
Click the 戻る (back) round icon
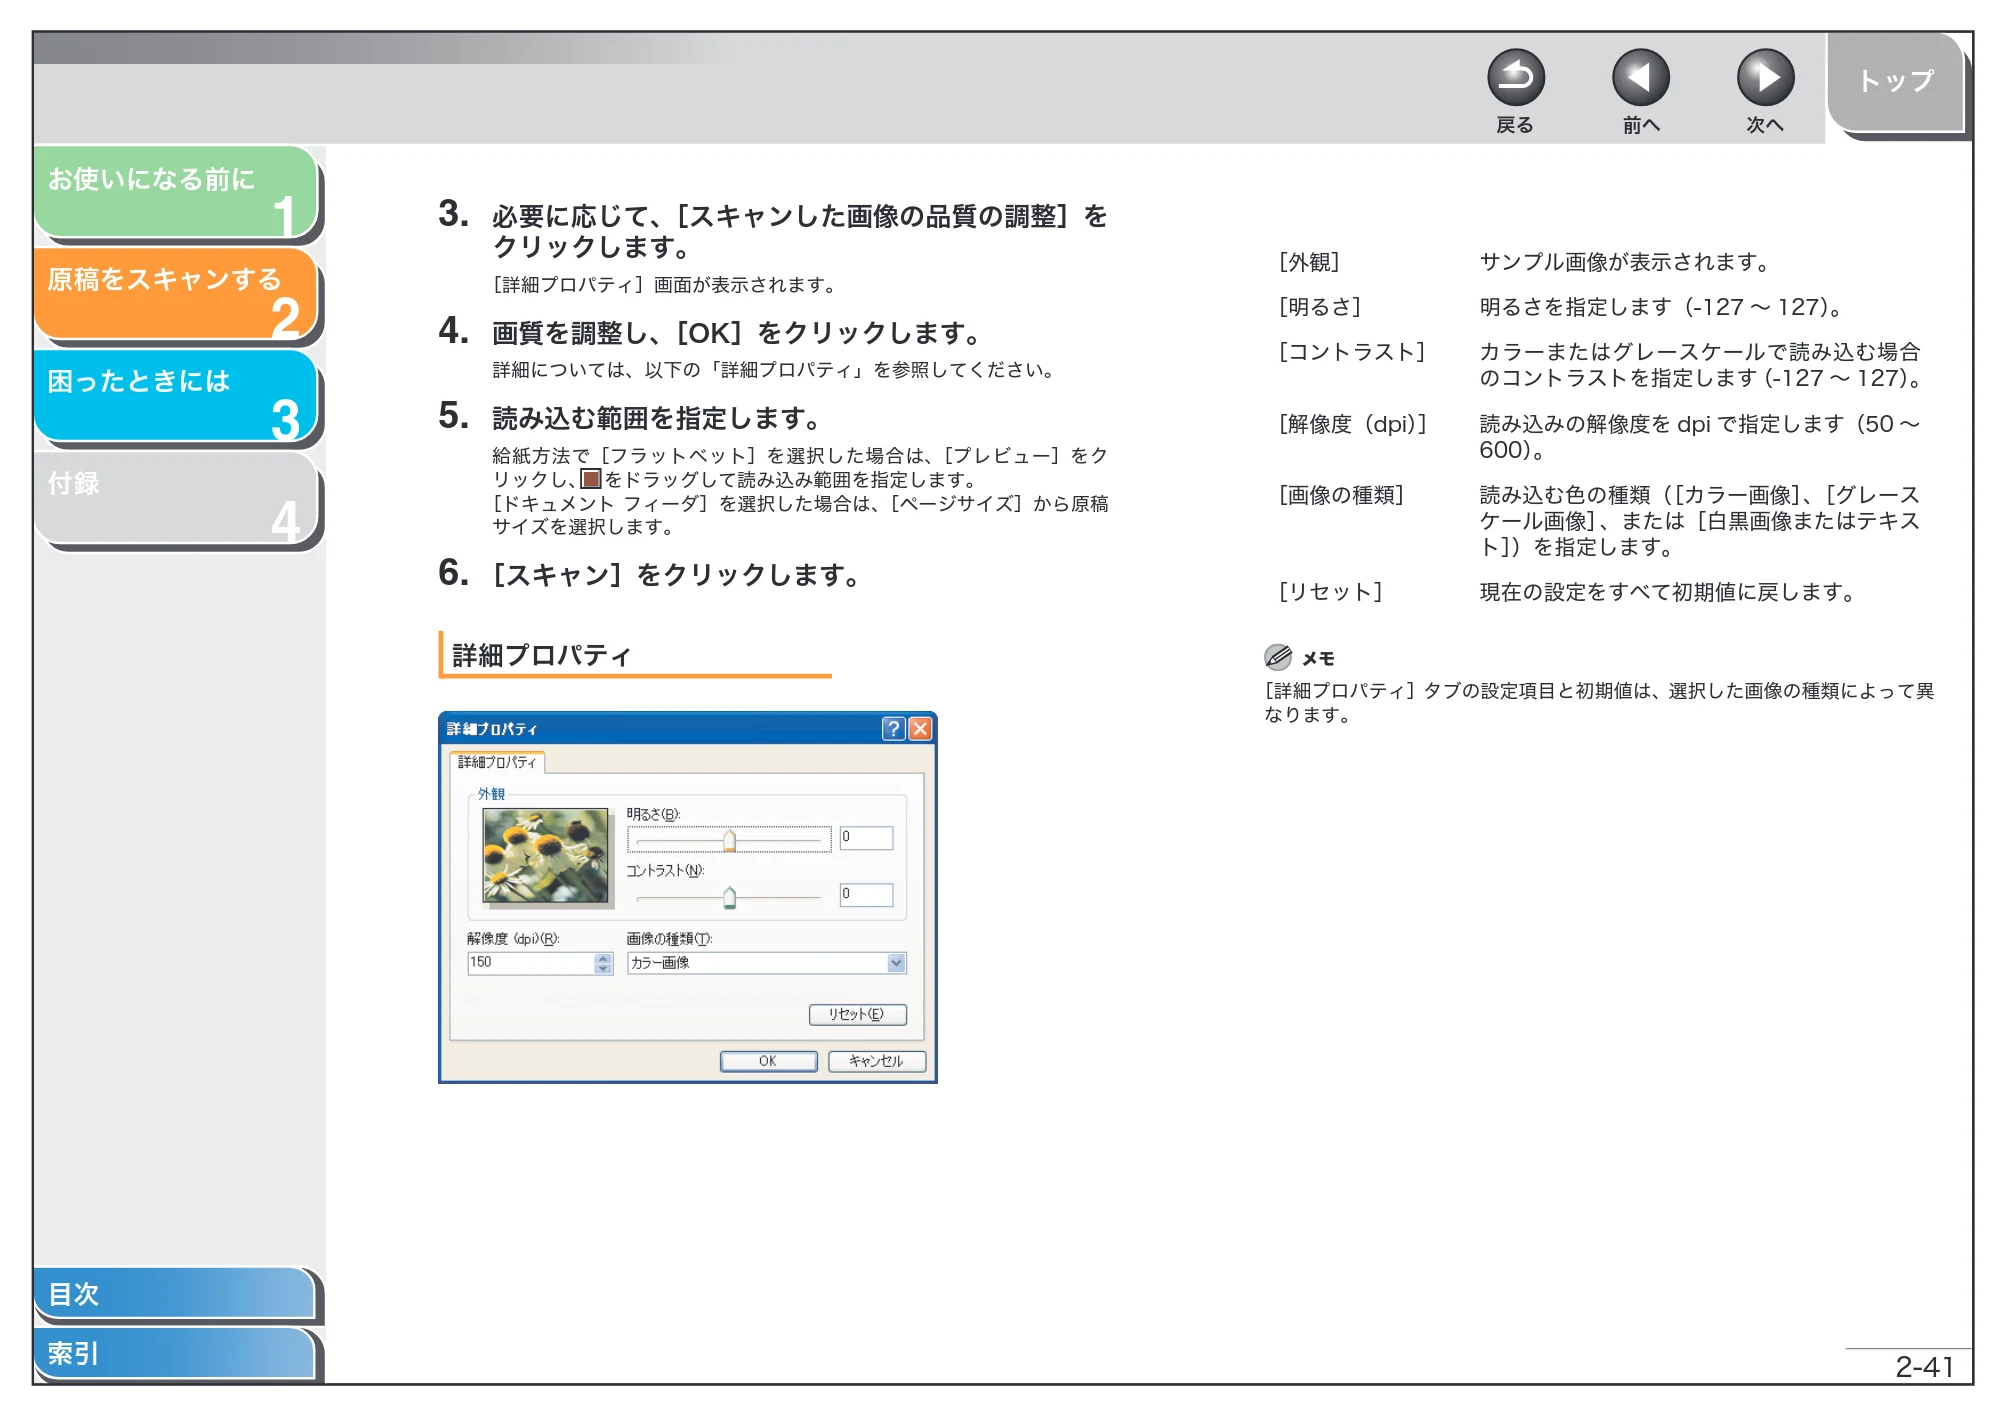point(1515,77)
